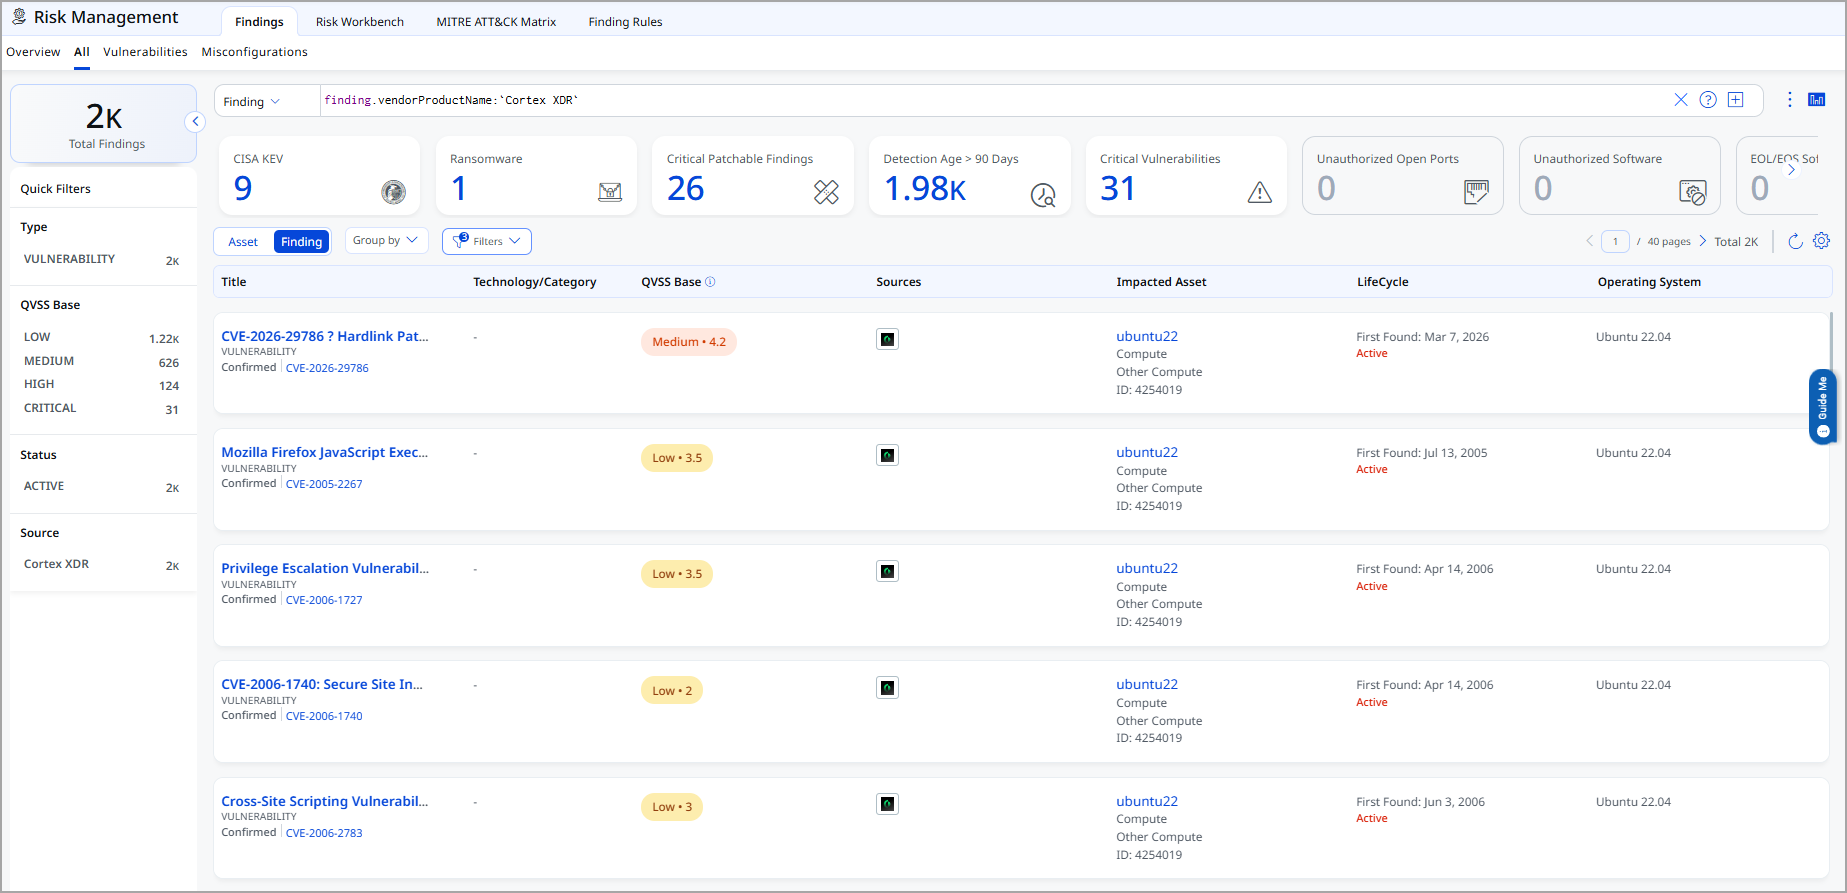
Task: Open the Filters dropdown
Action: point(487,241)
